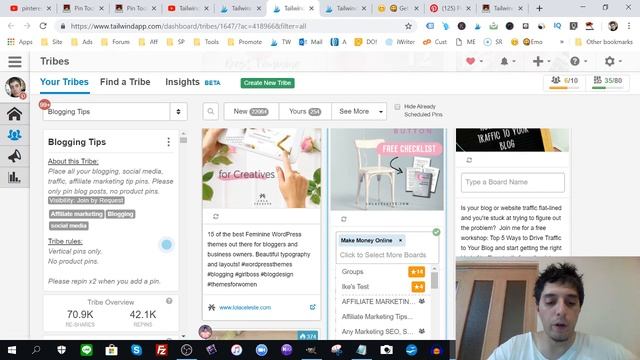
Task: Click the Type a Board Name field
Action: 513,182
